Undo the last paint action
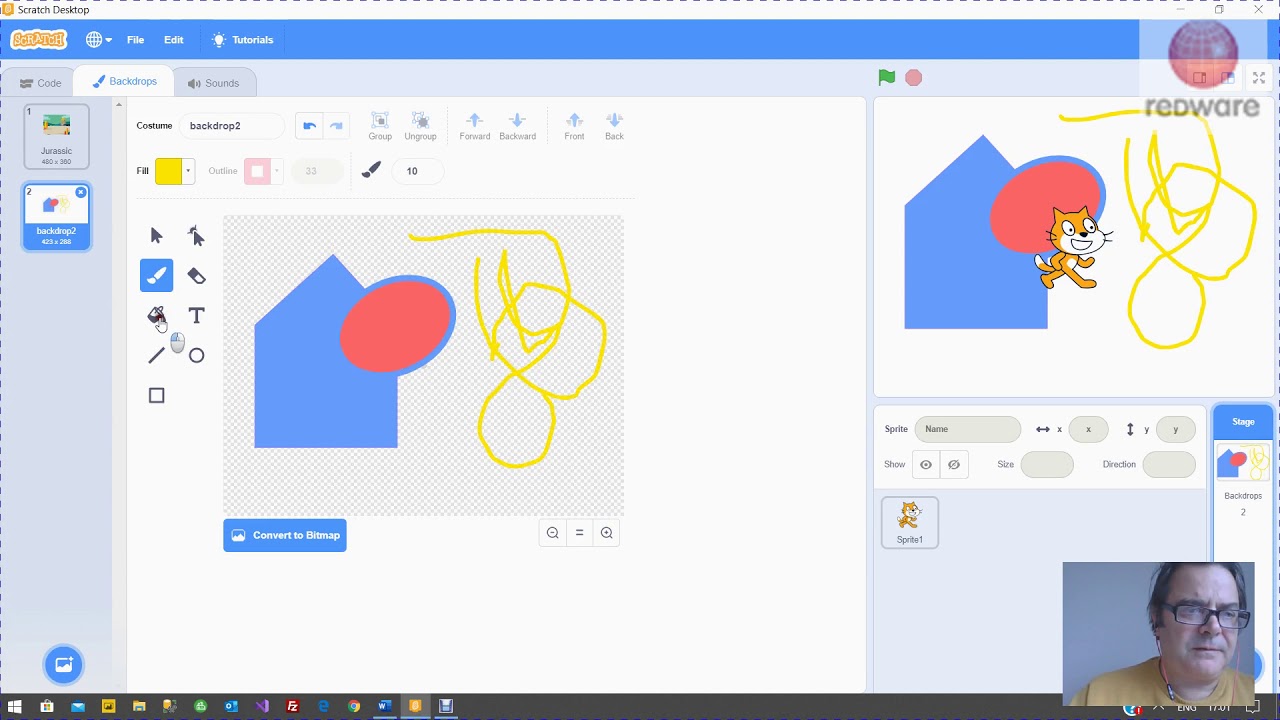The width and height of the screenshot is (1280, 720). pyautogui.click(x=309, y=126)
